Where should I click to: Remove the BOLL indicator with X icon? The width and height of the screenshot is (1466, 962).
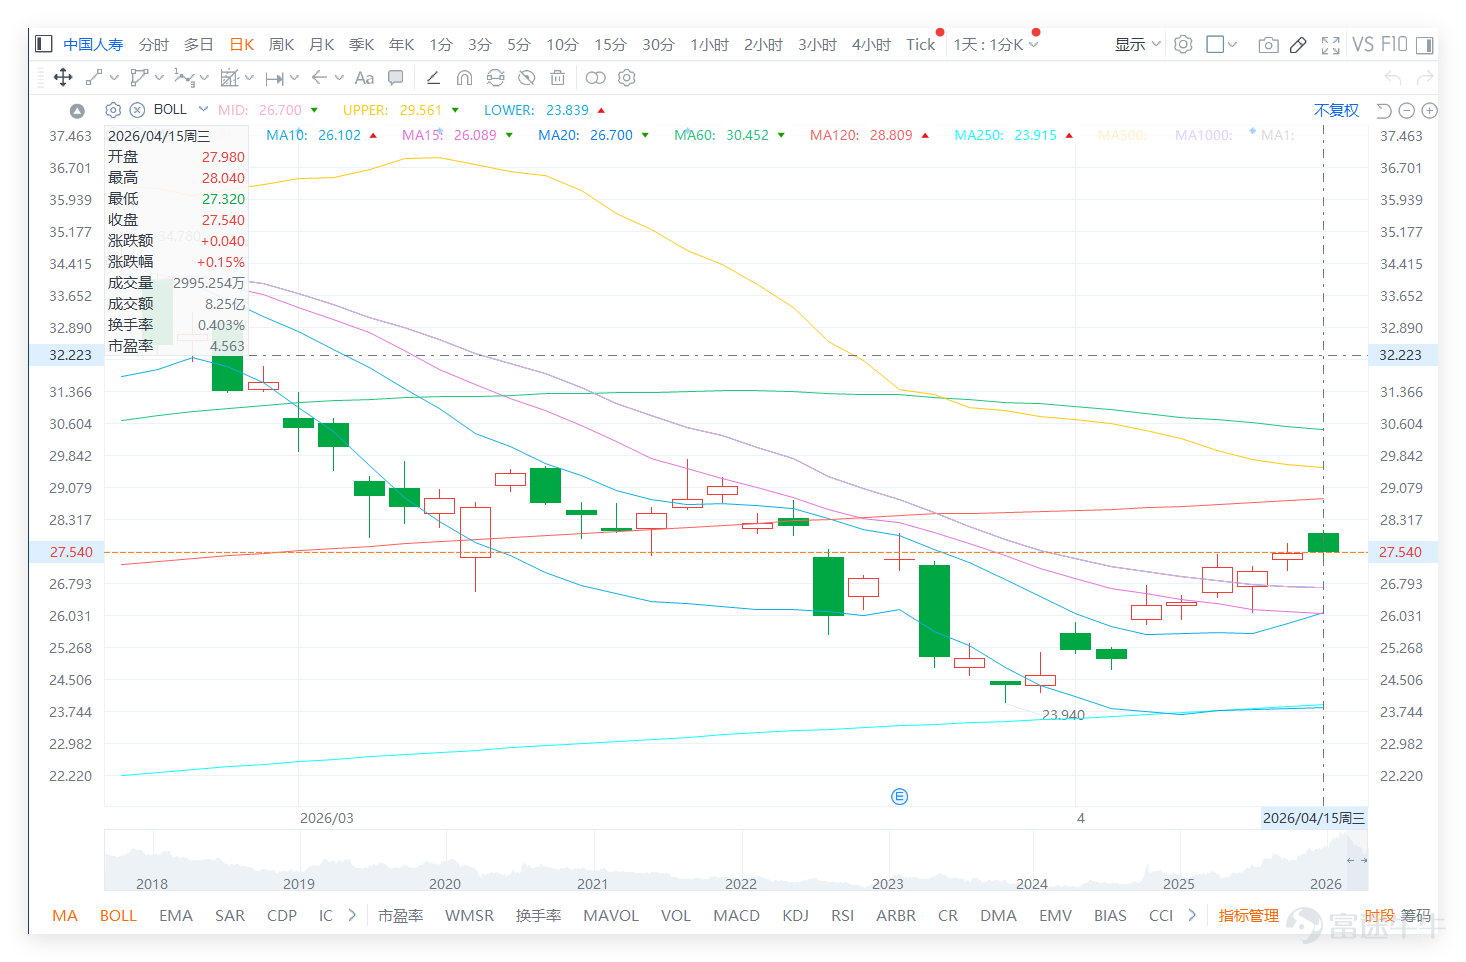(137, 109)
